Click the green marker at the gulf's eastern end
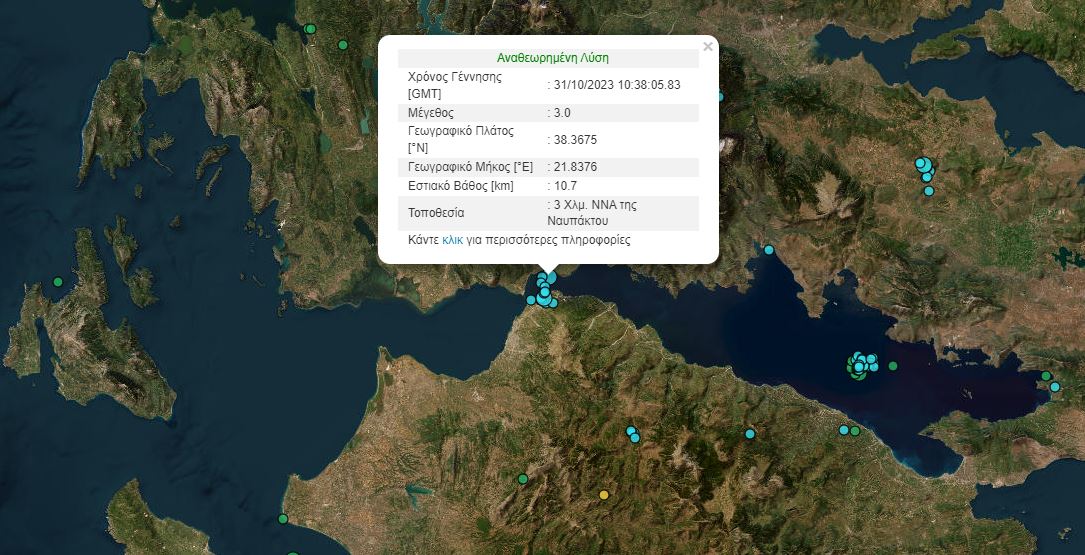The image size is (1085, 555). click(x=1046, y=376)
